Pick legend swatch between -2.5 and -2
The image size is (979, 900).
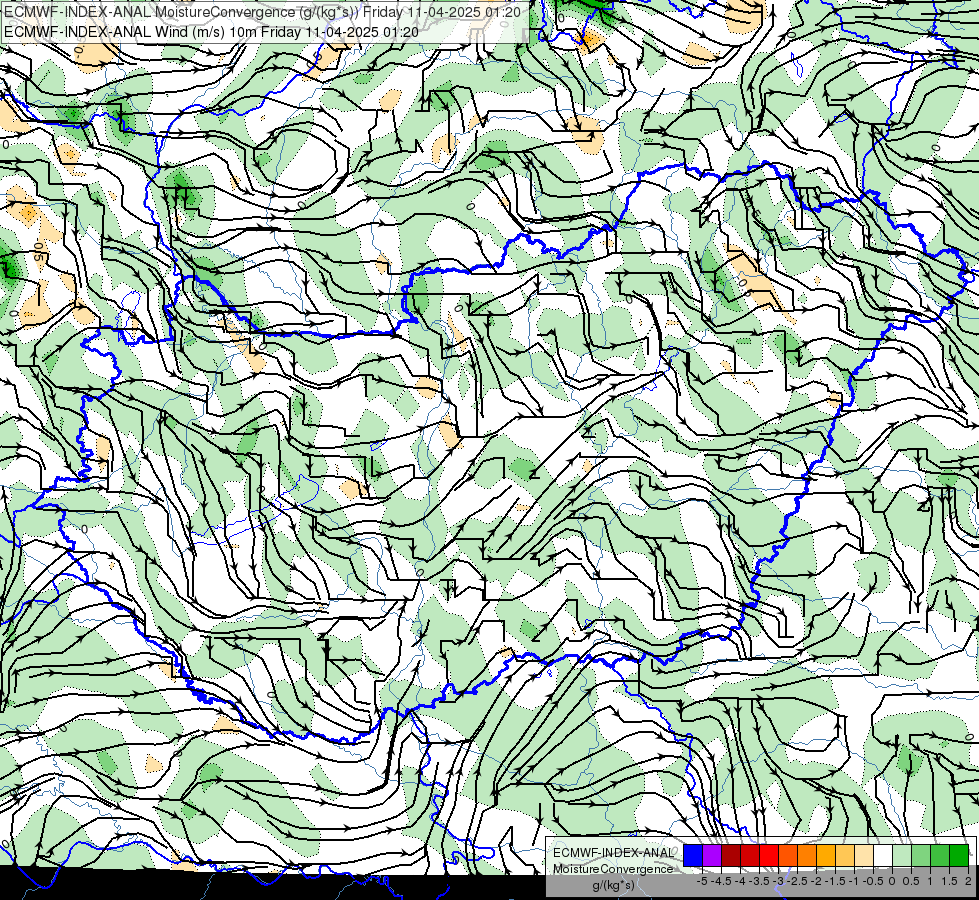[x=807, y=855]
